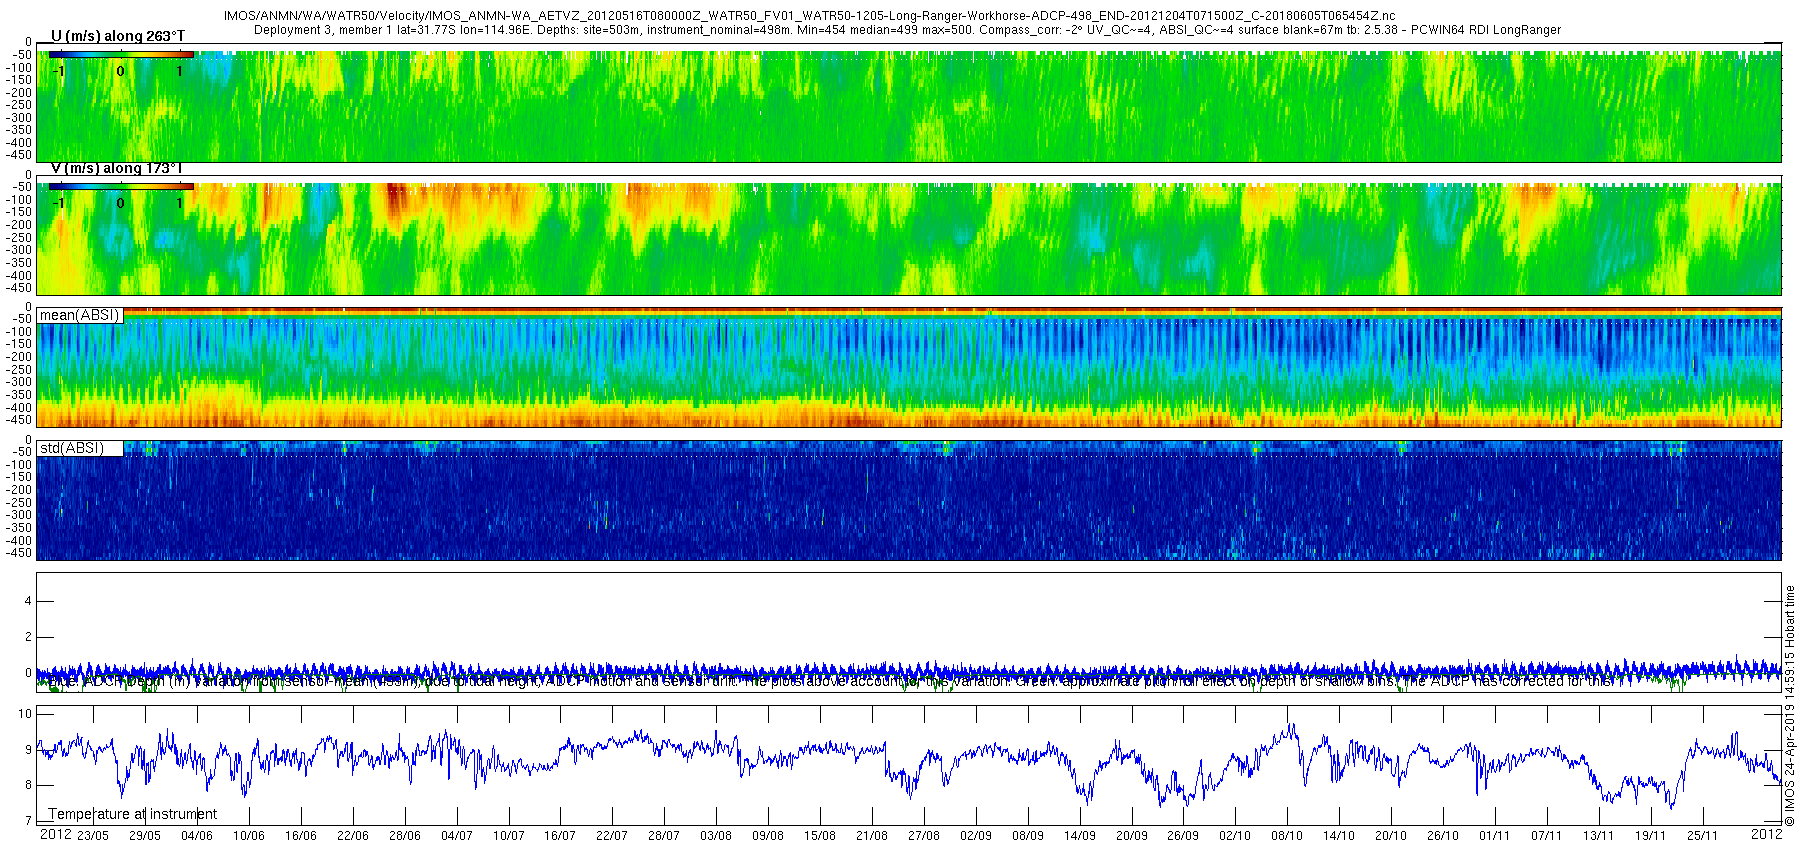Click the '21/08' date tick label
1800x850 pixels.
(872, 836)
